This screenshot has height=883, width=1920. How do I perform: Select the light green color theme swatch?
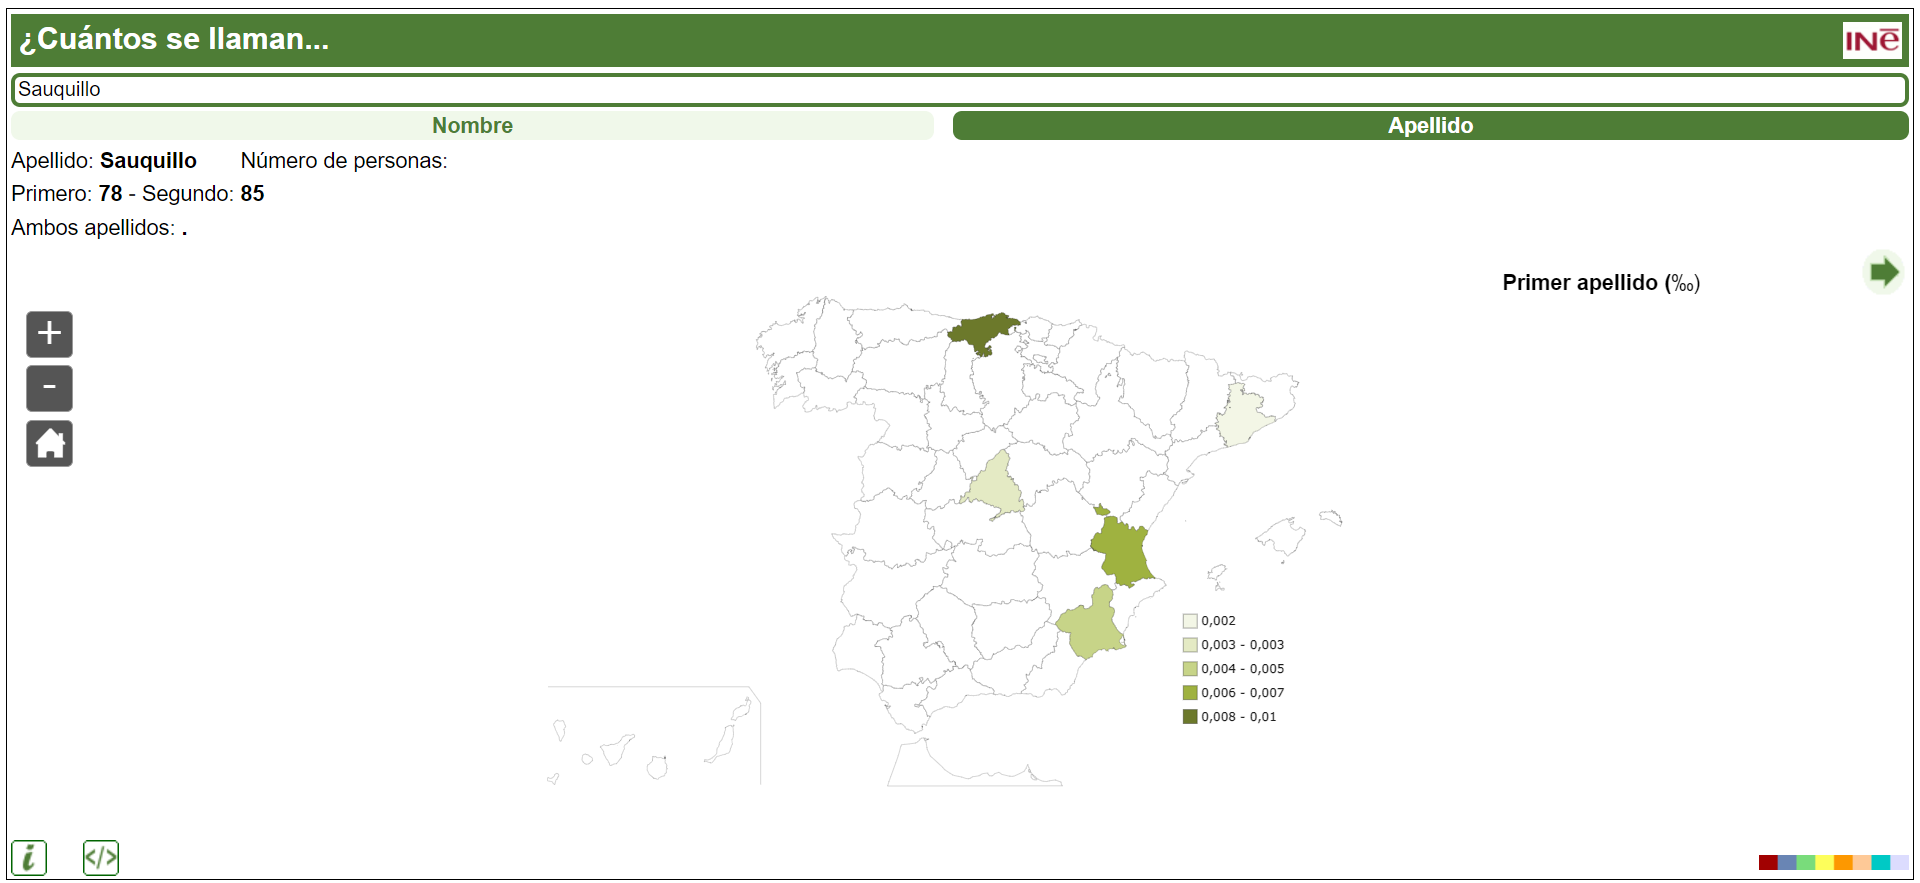point(1806,862)
